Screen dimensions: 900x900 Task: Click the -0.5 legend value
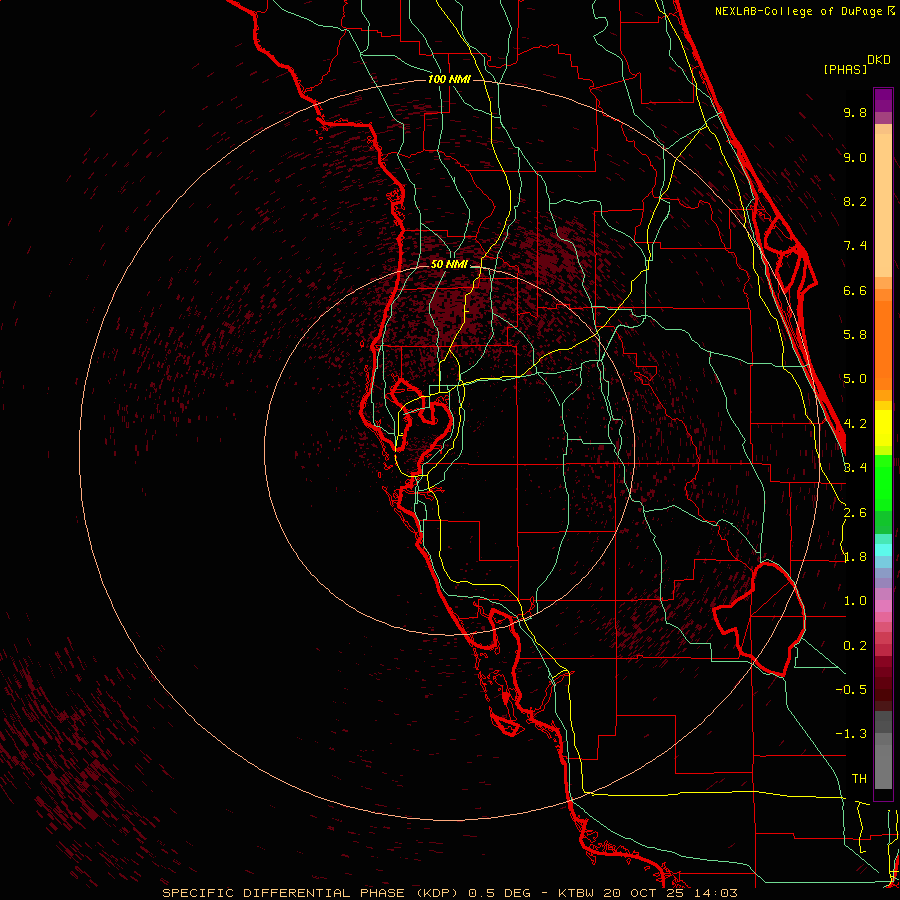851,689
